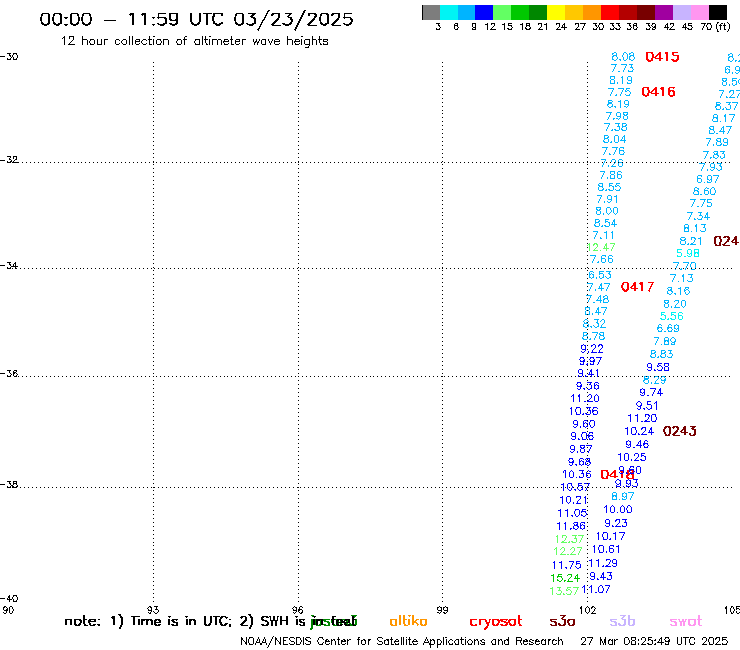This screenshot has height=650, width=740.
Task: Click the longitude axis label 102
Action: coord(588,610)
